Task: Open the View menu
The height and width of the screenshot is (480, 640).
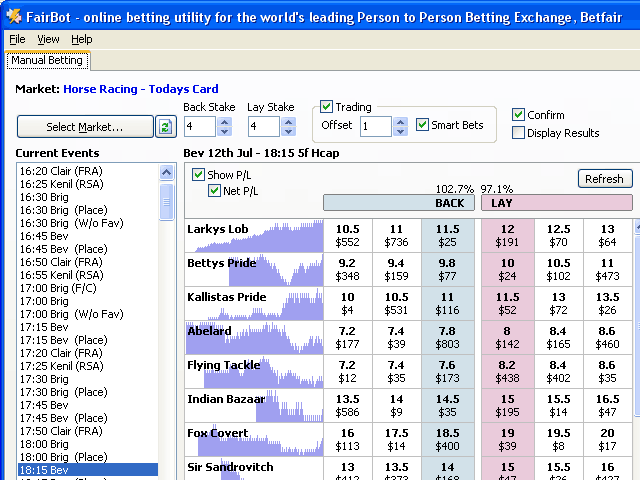Action: (x=48, y=39)
